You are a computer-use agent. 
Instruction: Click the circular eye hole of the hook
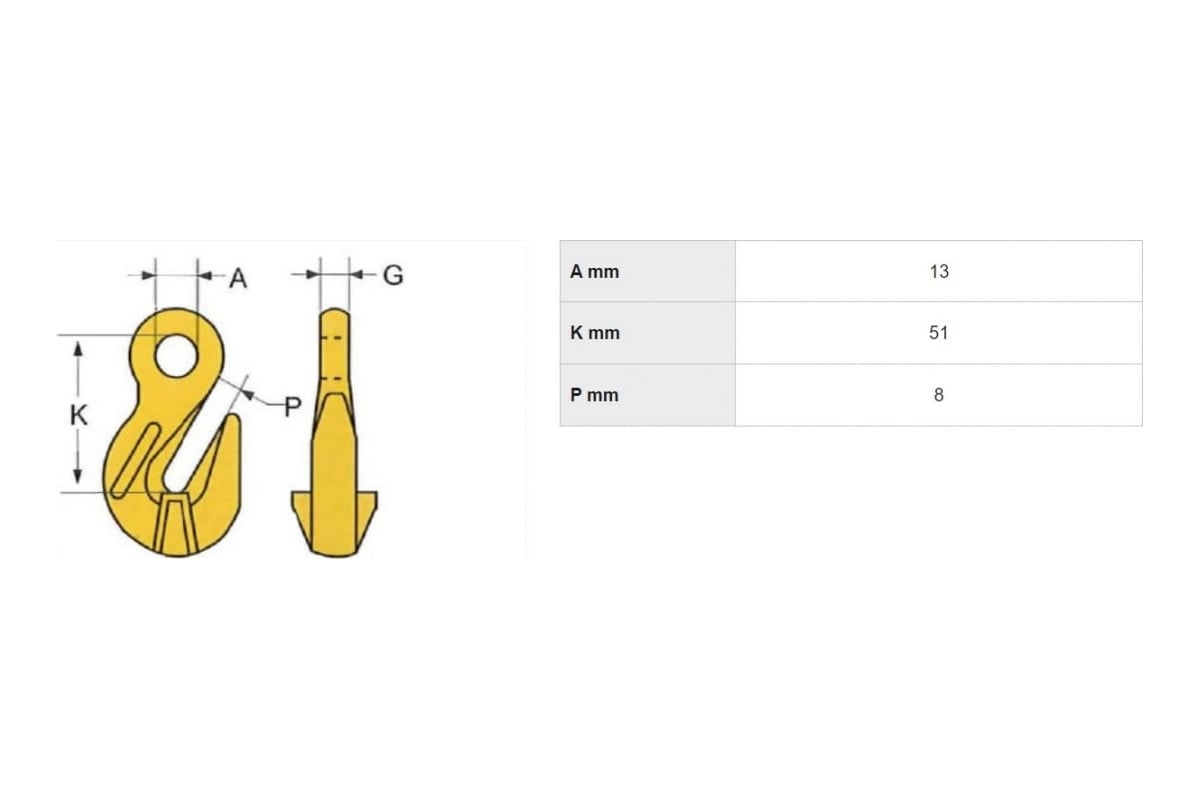[x=177, y=356]
